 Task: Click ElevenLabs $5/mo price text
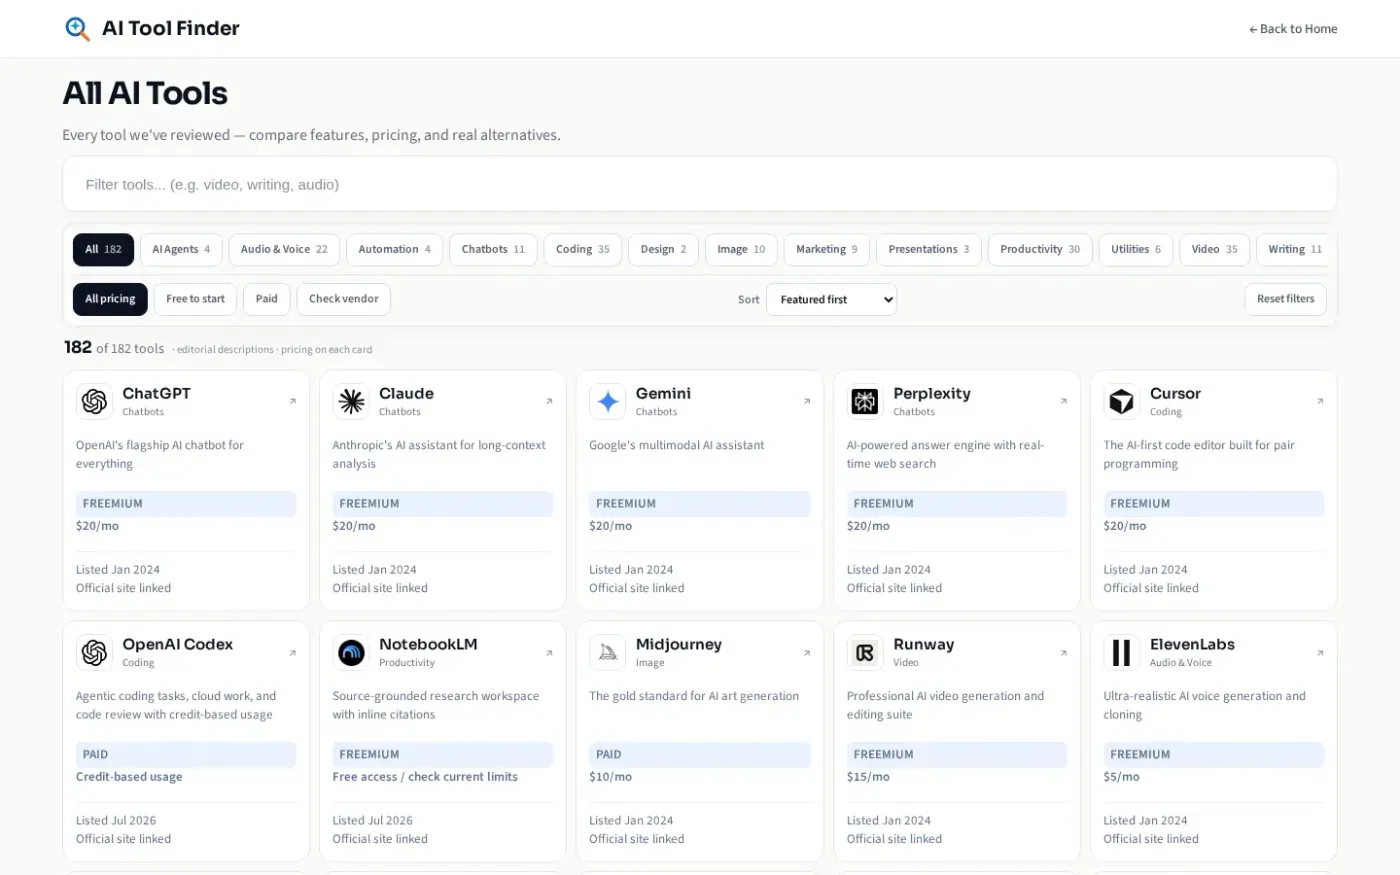pyautogui.click(x=1121, y=777)
